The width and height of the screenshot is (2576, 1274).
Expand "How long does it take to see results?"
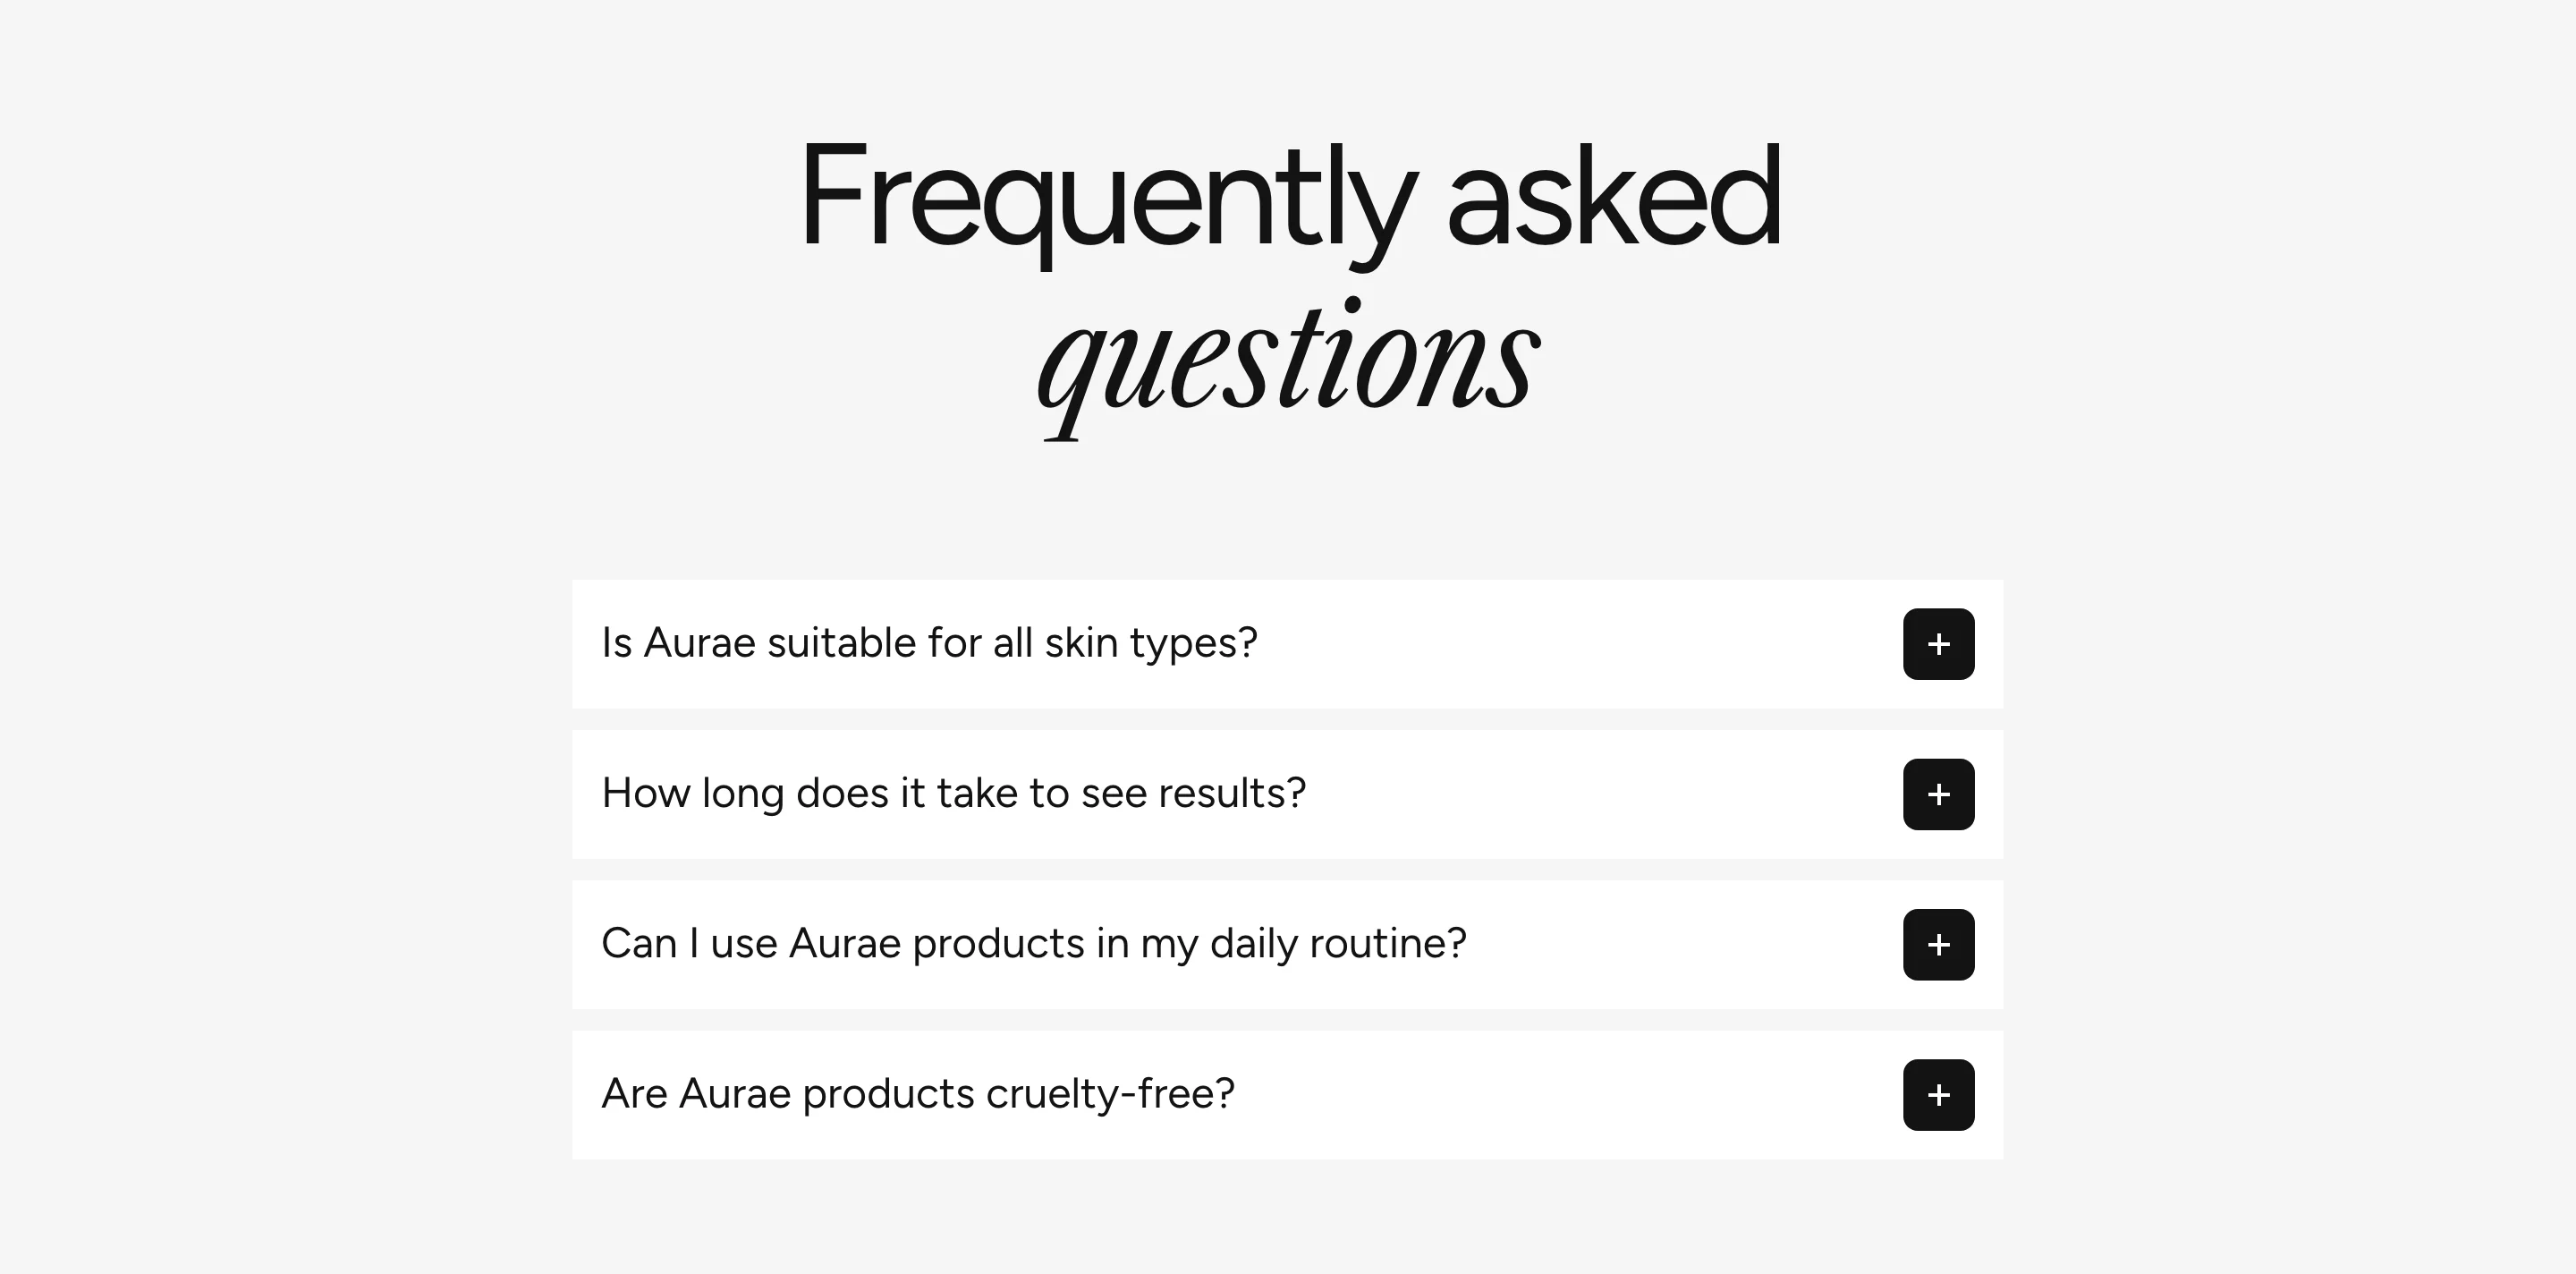[x=1287, y=794]
